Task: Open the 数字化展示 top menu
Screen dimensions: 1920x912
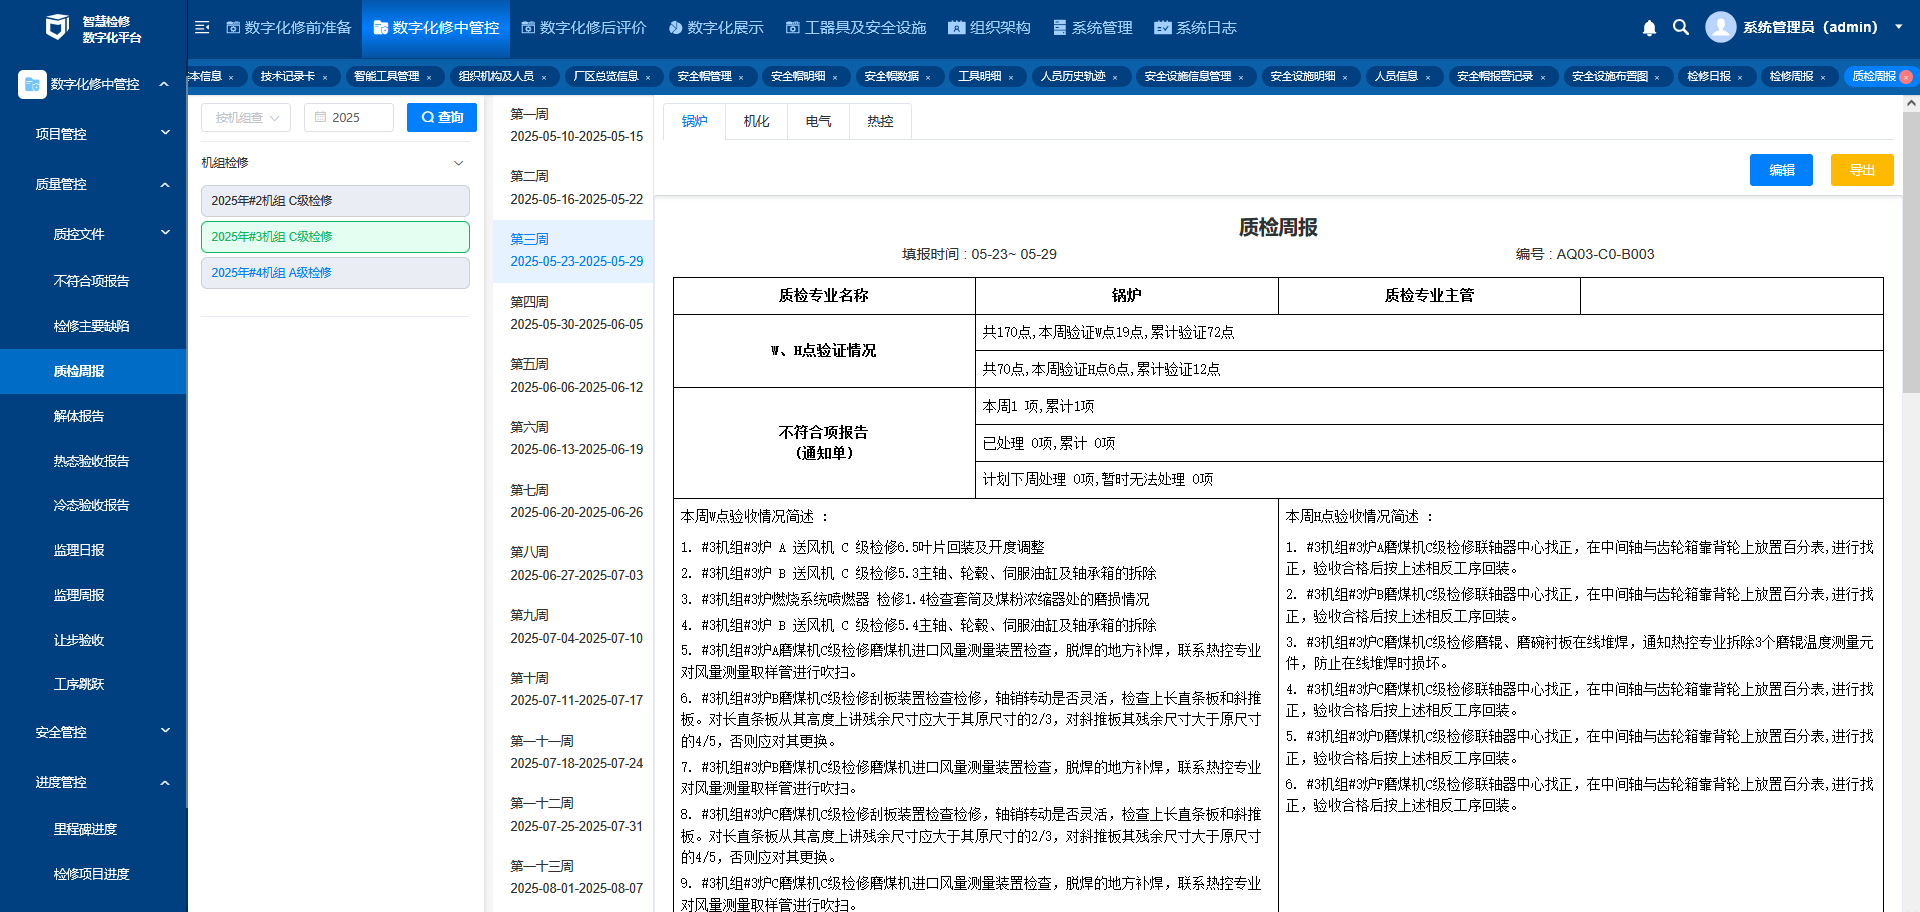Action: coord(715,28)
